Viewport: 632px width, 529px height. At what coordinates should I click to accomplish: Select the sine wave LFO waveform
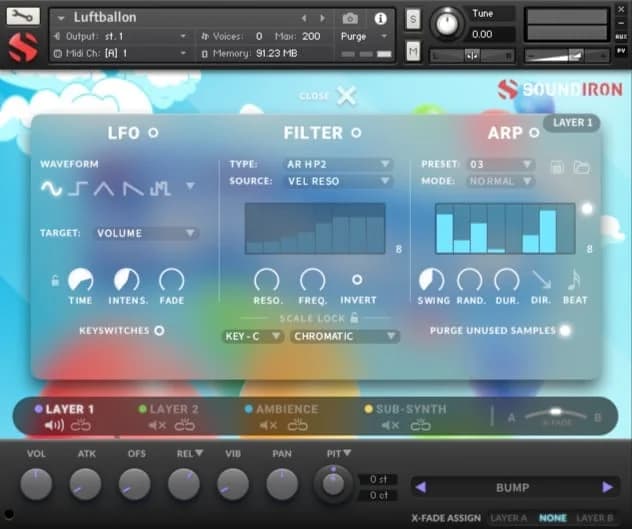51,187
